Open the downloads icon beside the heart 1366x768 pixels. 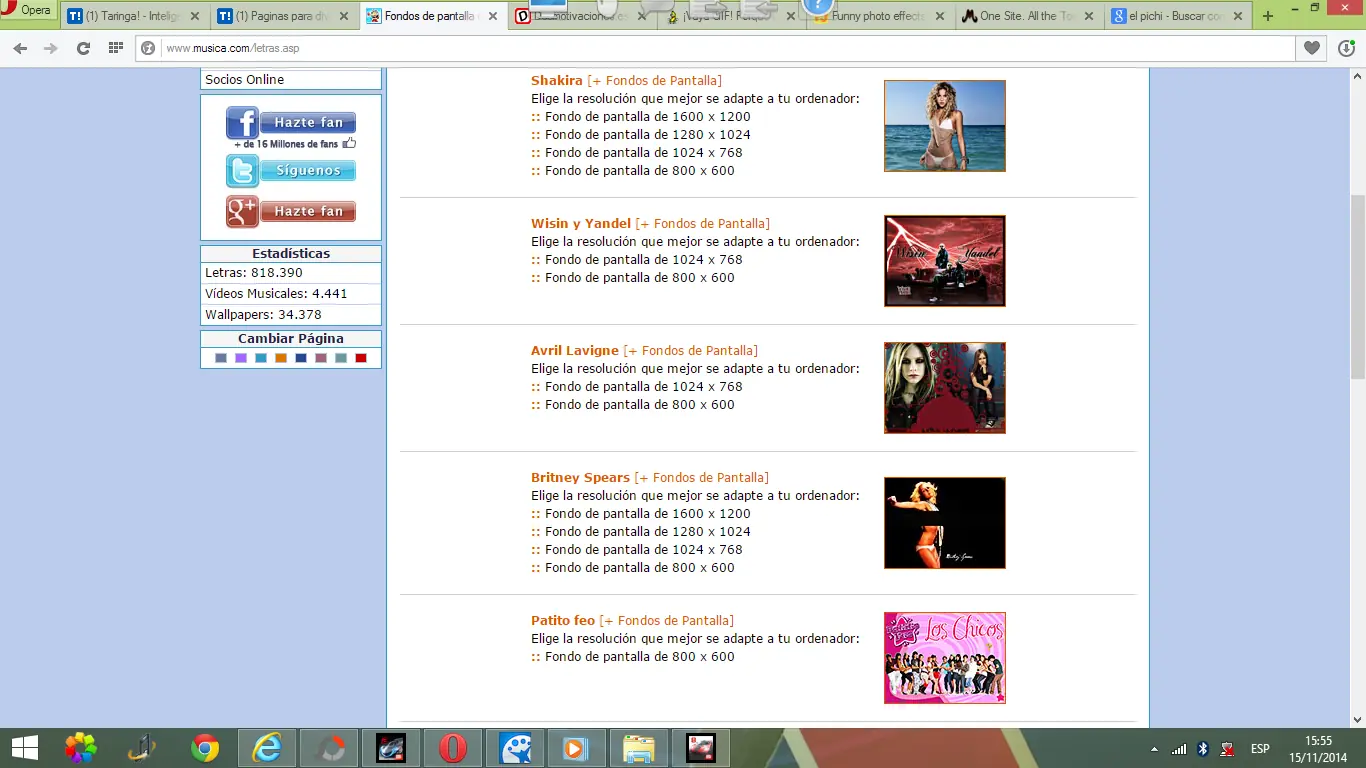pos(1345,48)
